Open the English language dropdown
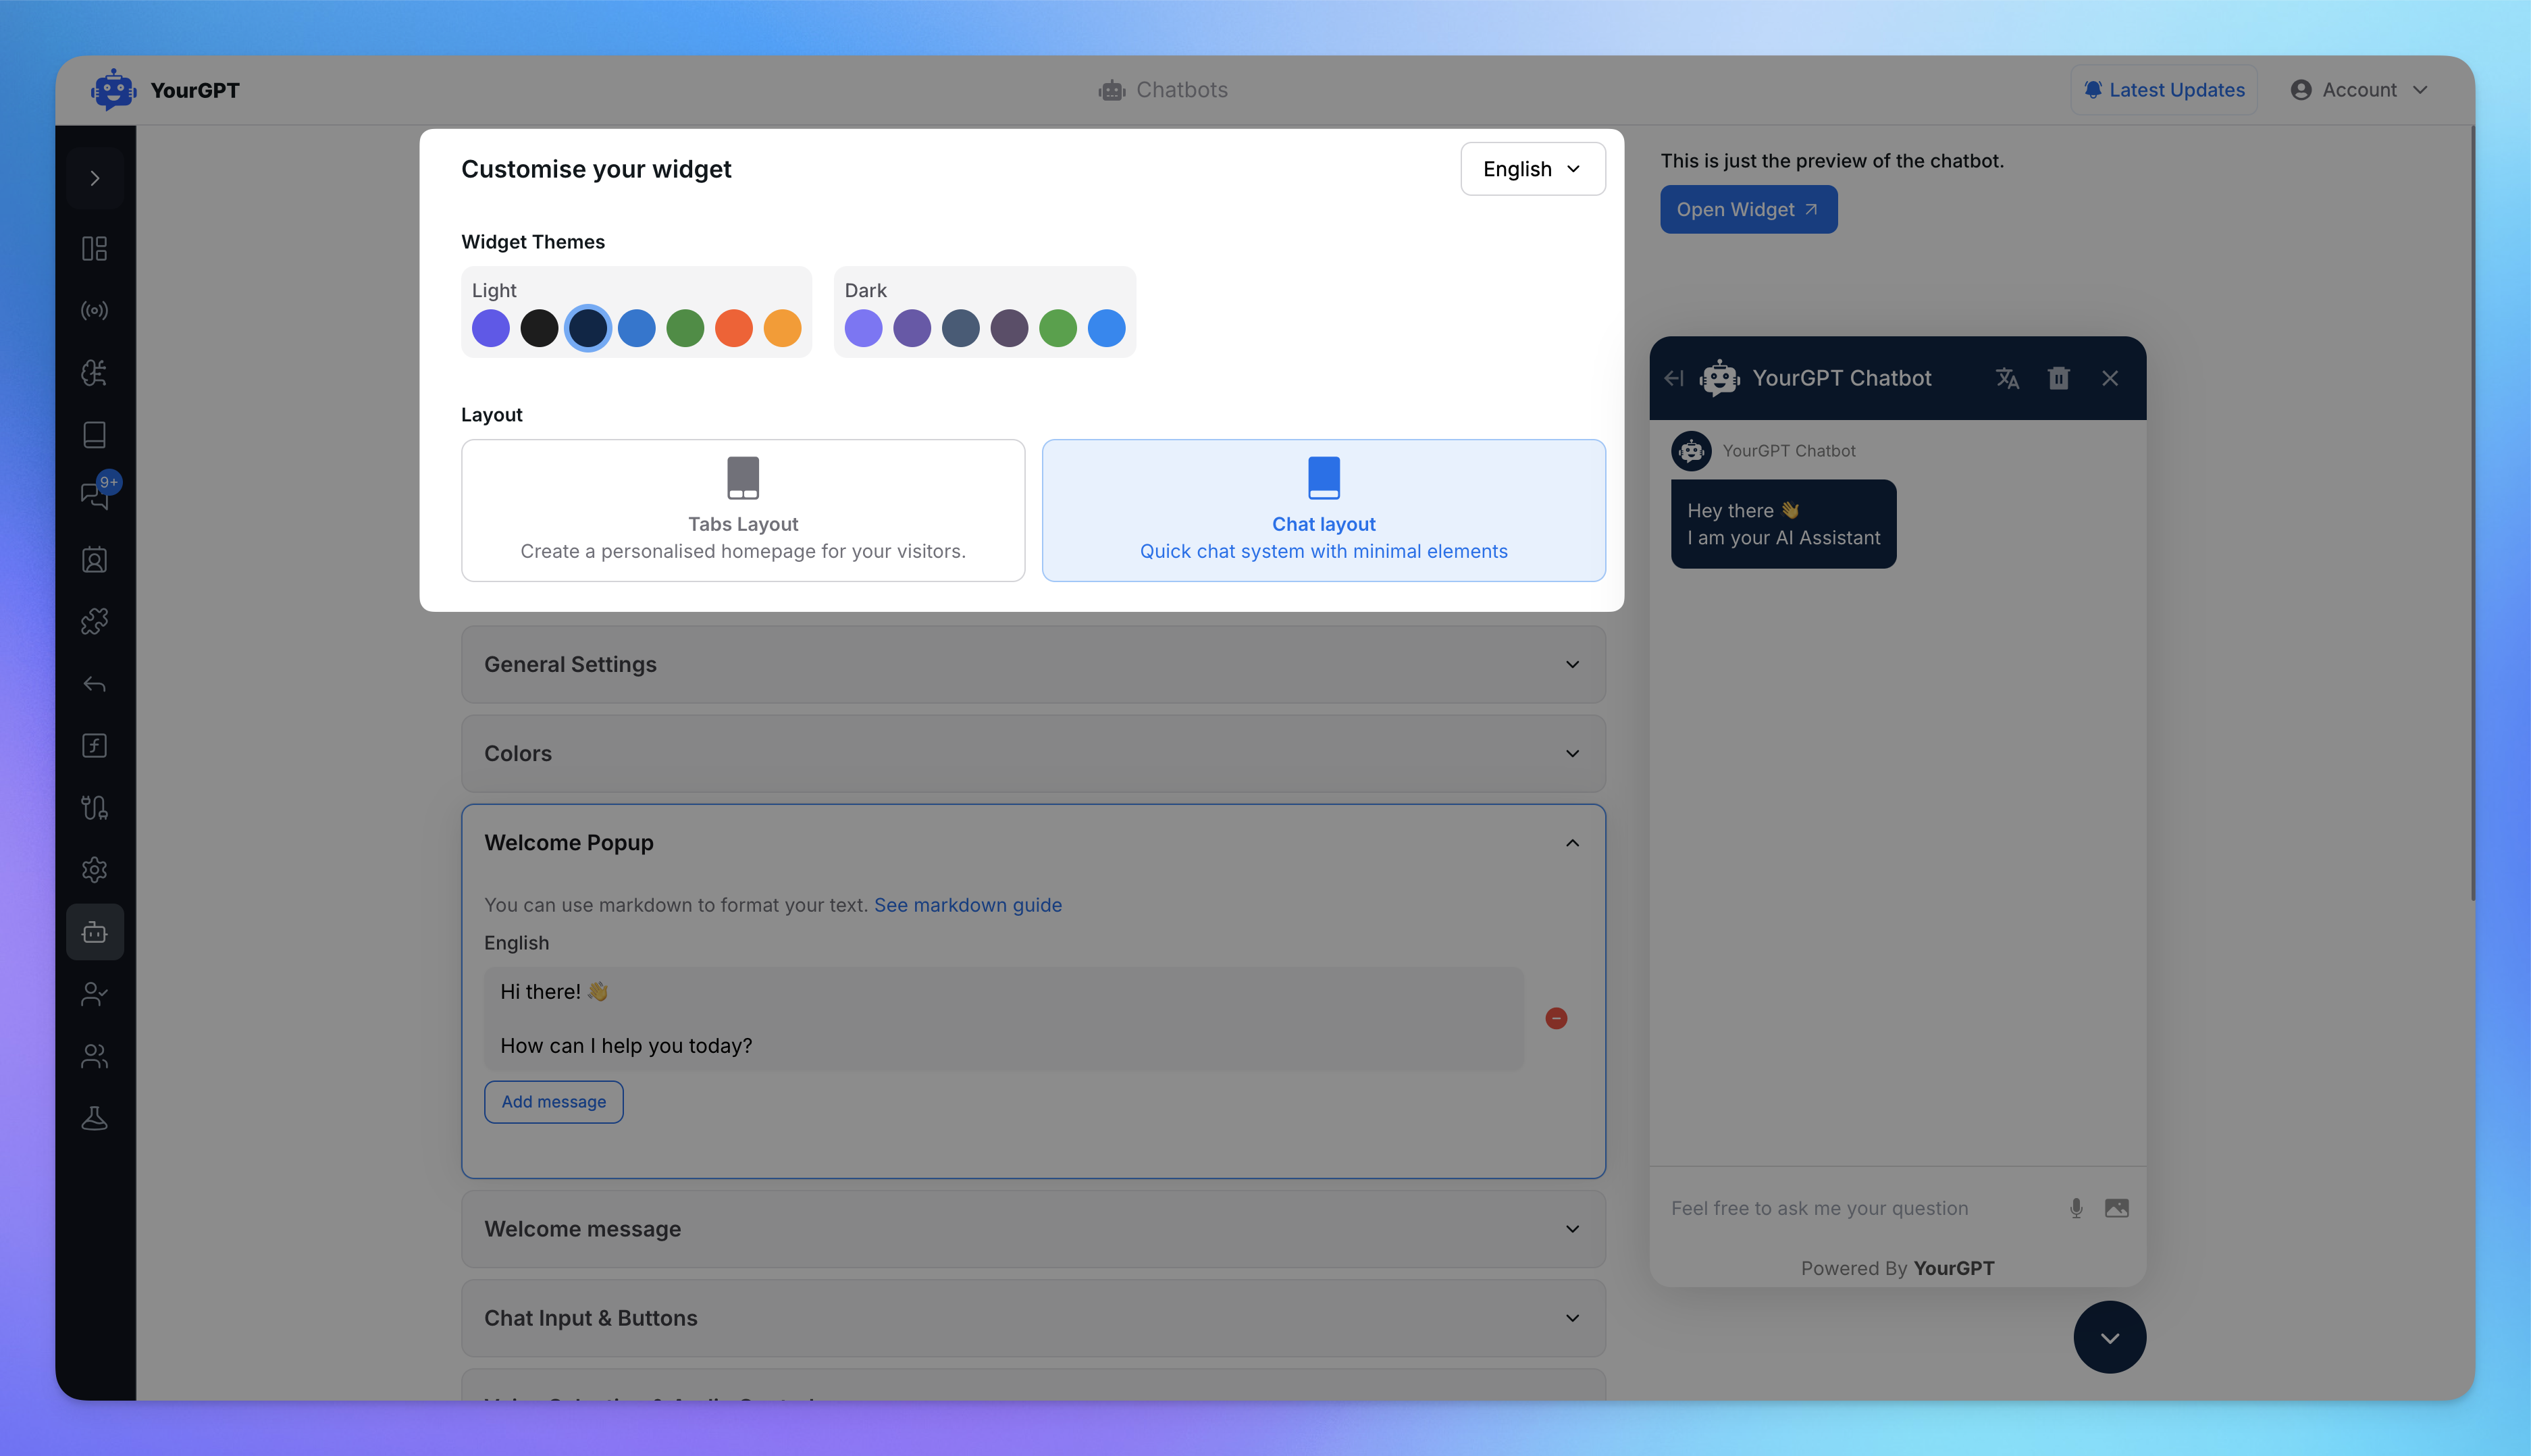 tap(1532, 169)
